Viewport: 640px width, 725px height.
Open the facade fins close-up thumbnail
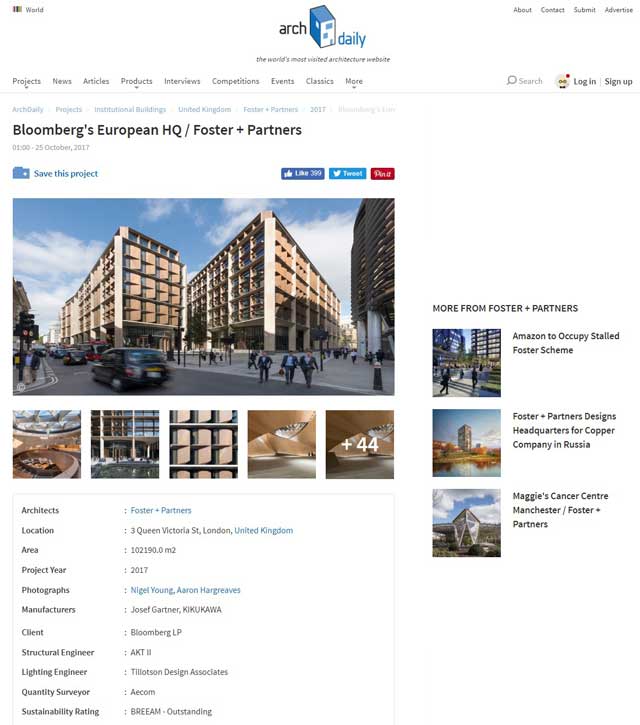click(x=203, y=444)
